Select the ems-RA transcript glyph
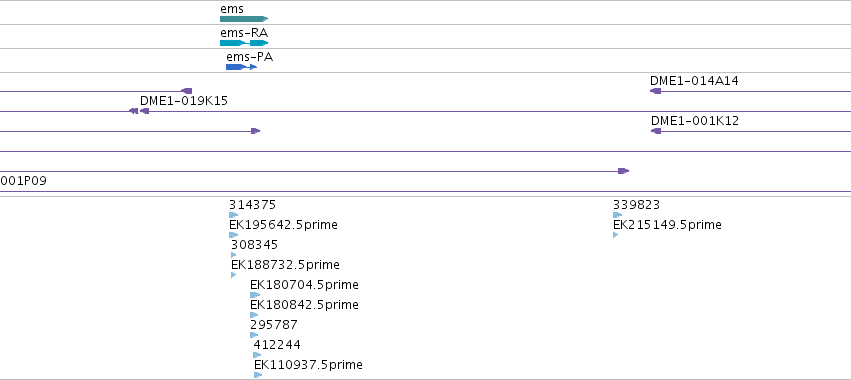851x380 pixels. pos(244,43)
